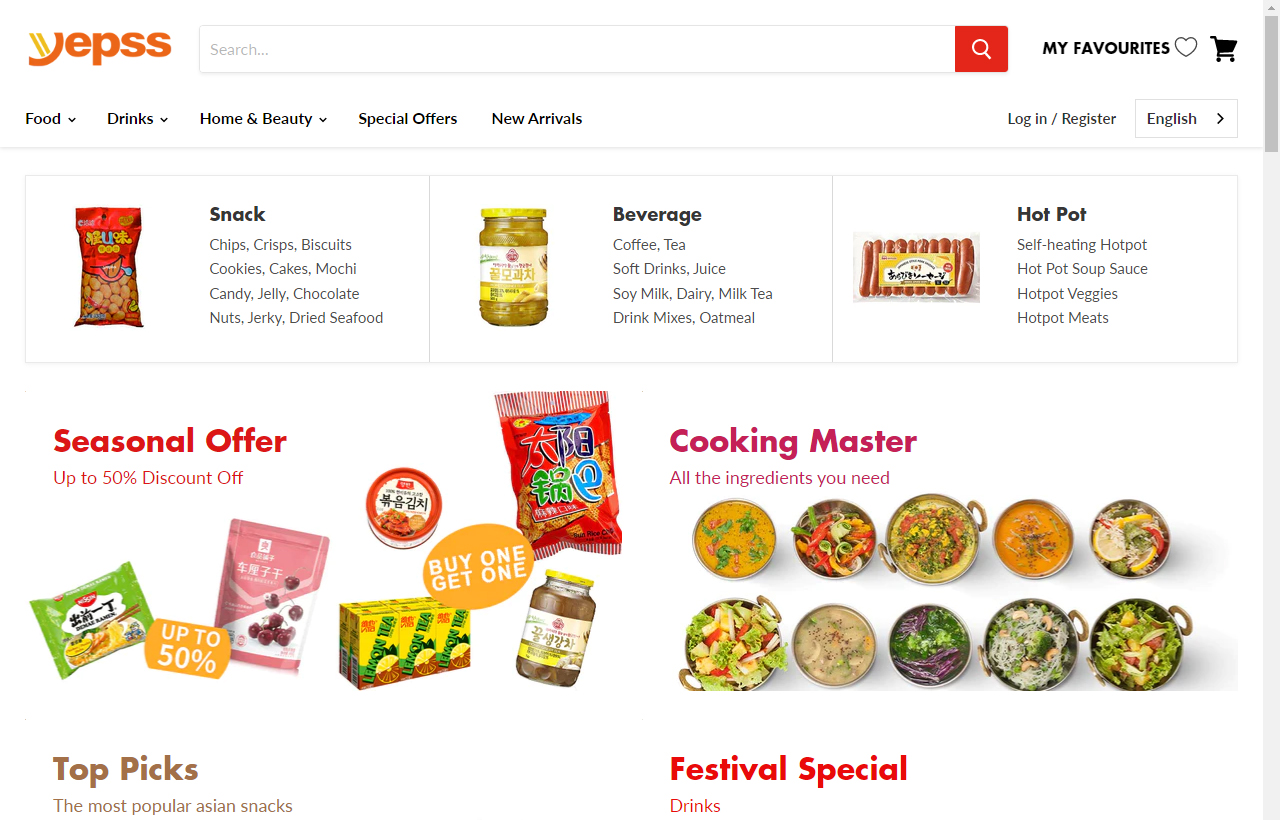Open the New Arrivals menu item

pos(537,118)
